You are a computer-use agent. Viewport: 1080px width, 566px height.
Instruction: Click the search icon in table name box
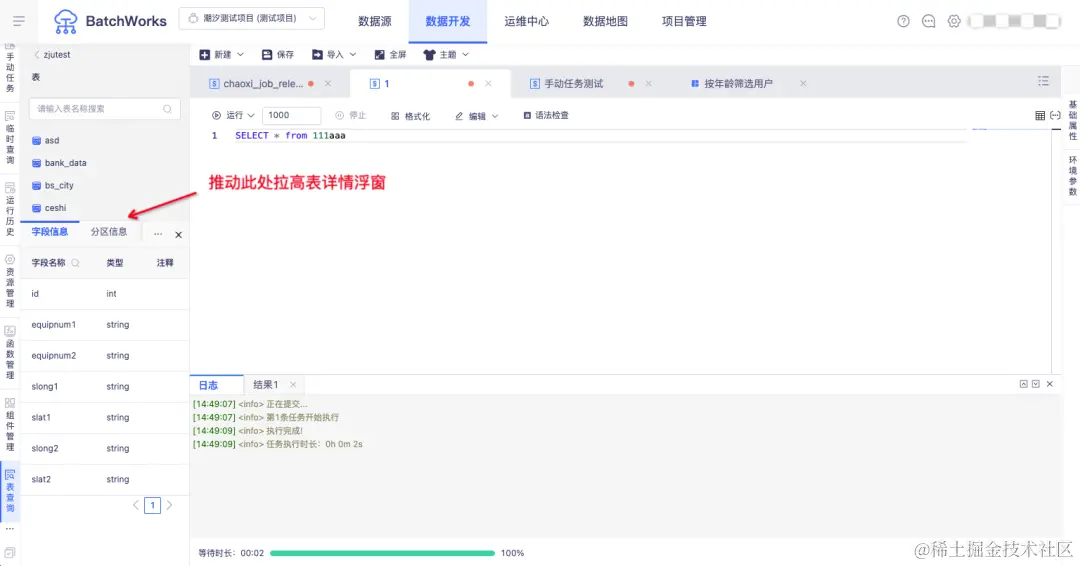(167, 109)
